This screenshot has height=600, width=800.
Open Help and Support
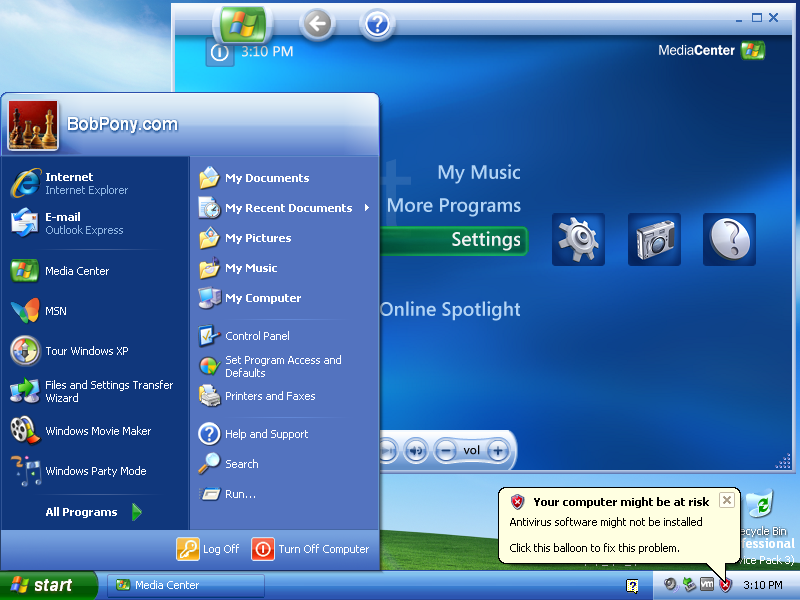283,434
